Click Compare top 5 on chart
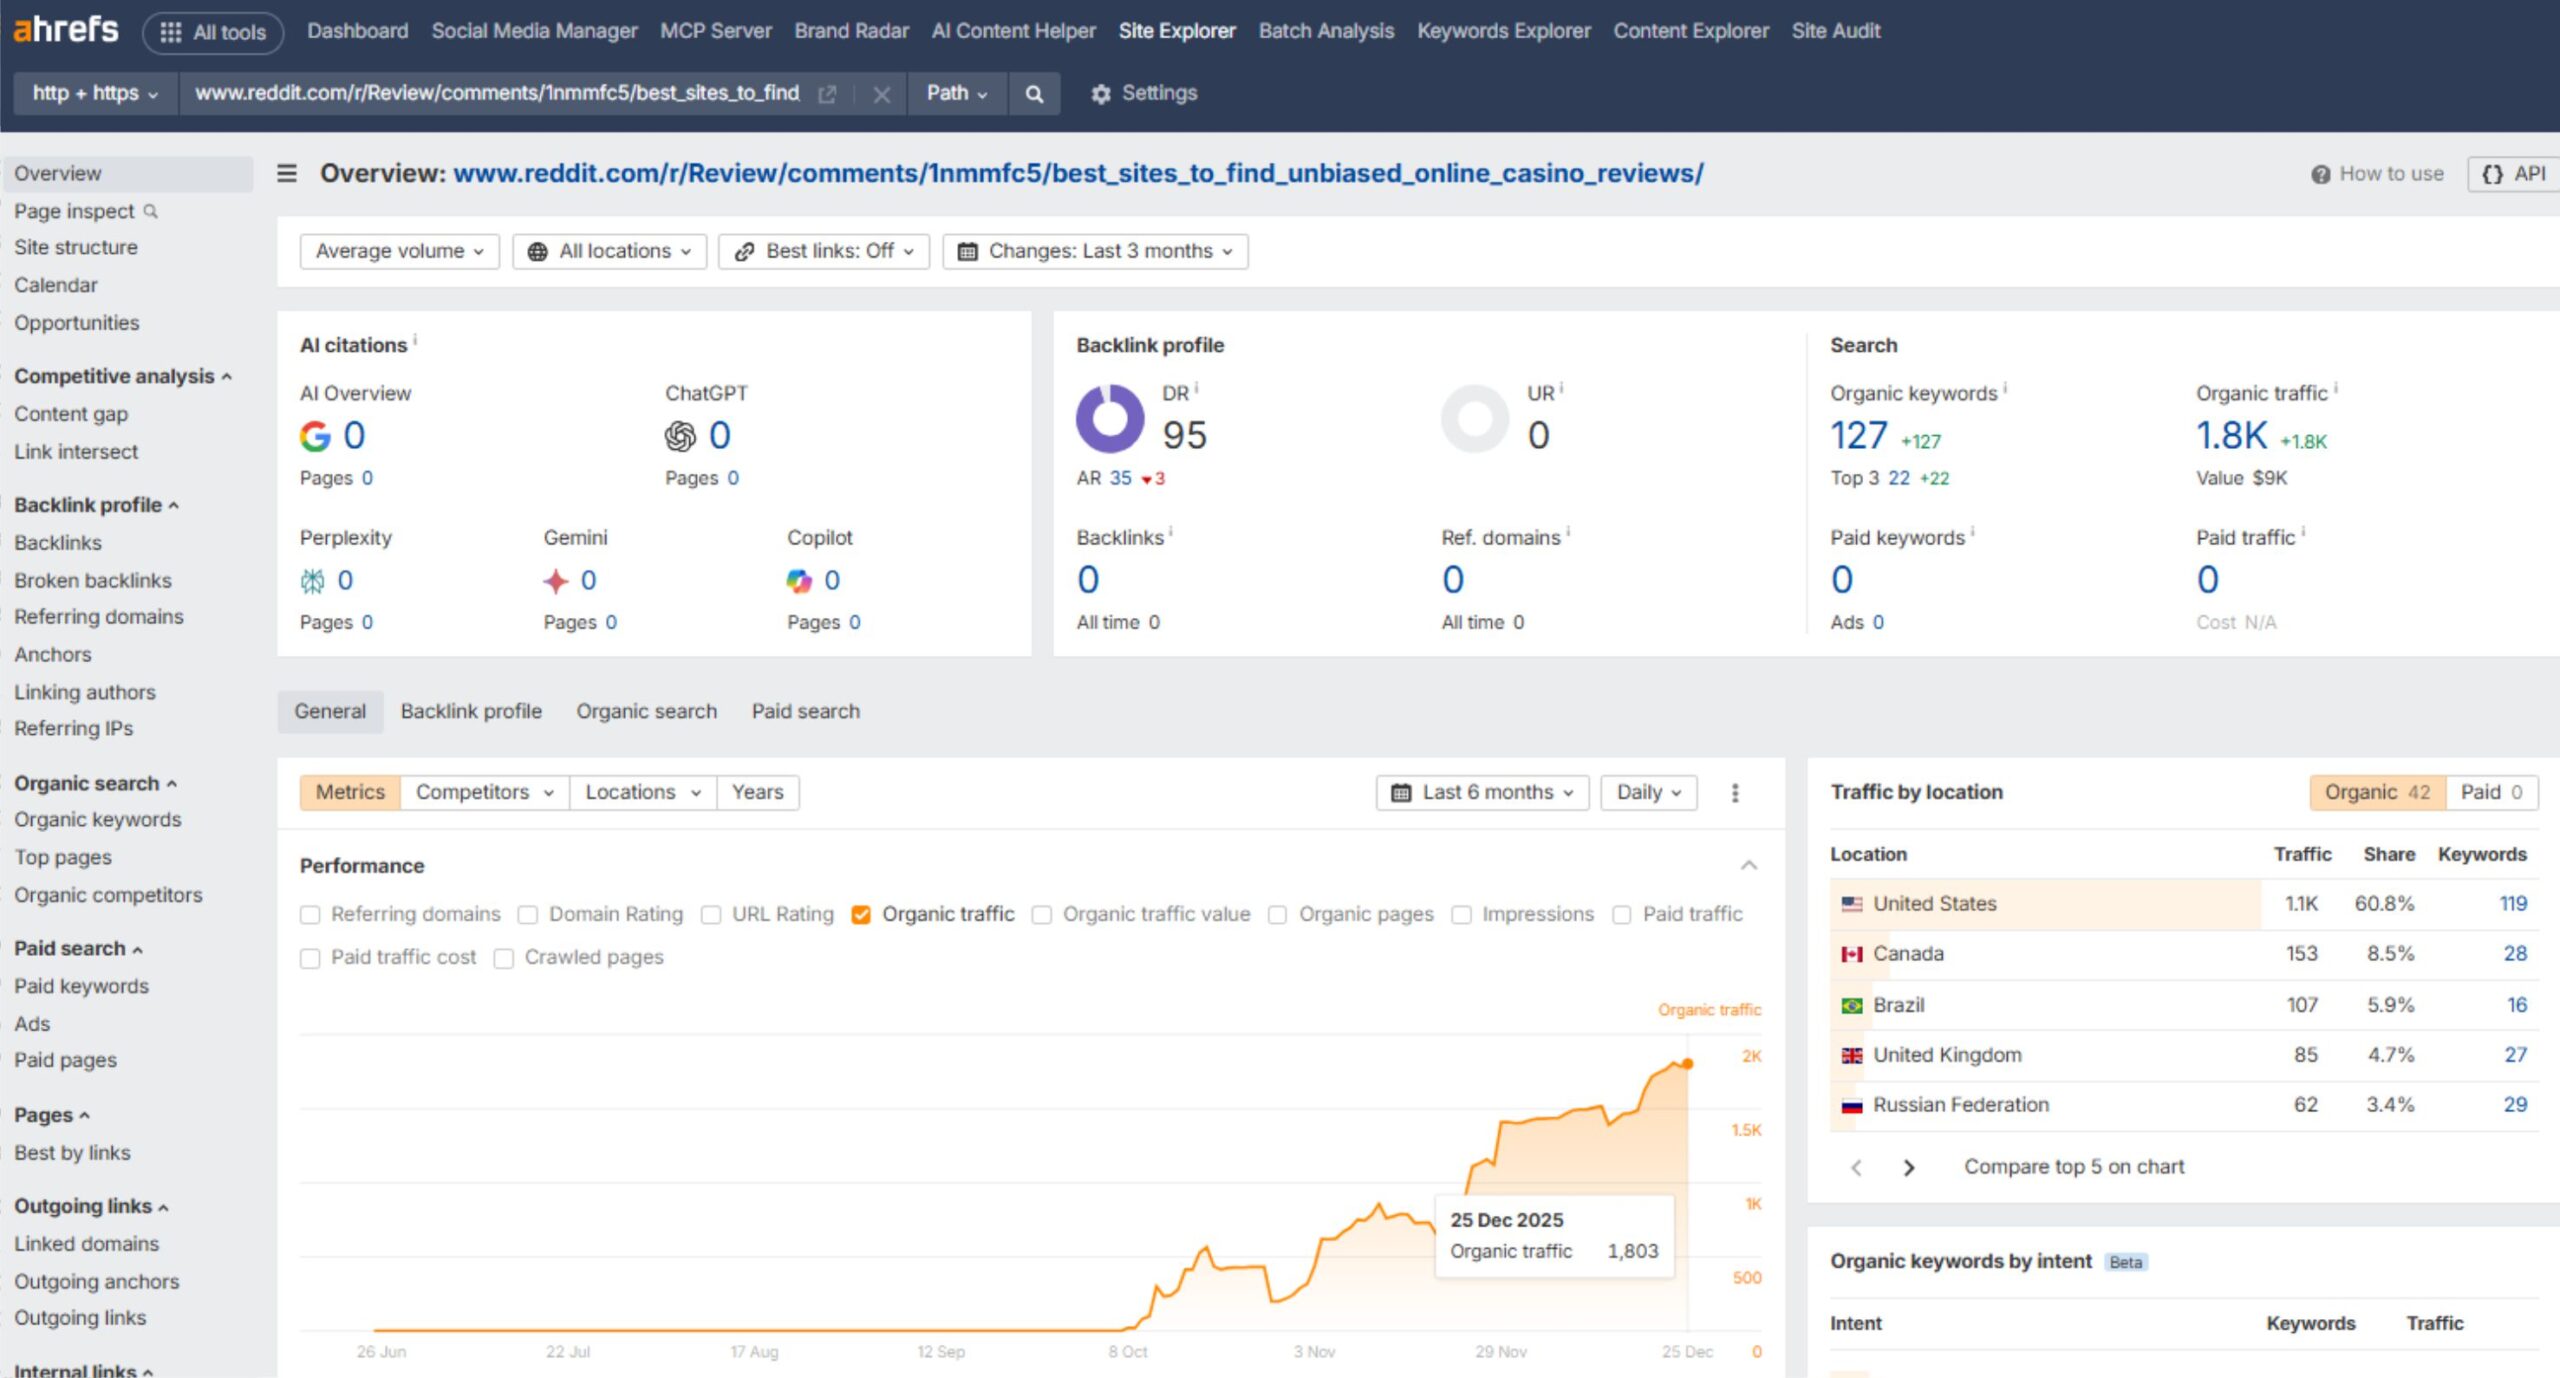Viewport: 2560px width, 1378px height. tap(2073, 1167)
